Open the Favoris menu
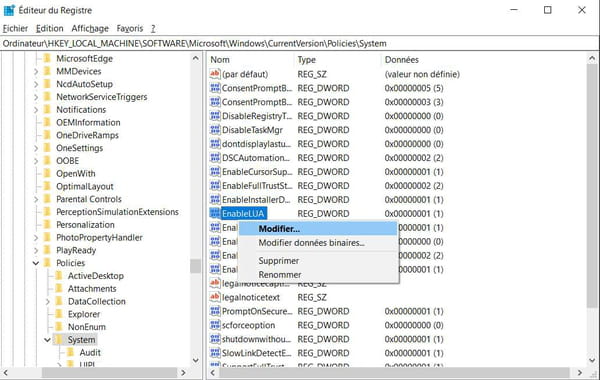The height and width of the screenshot is (380, 600). click(x=130, y=29)
